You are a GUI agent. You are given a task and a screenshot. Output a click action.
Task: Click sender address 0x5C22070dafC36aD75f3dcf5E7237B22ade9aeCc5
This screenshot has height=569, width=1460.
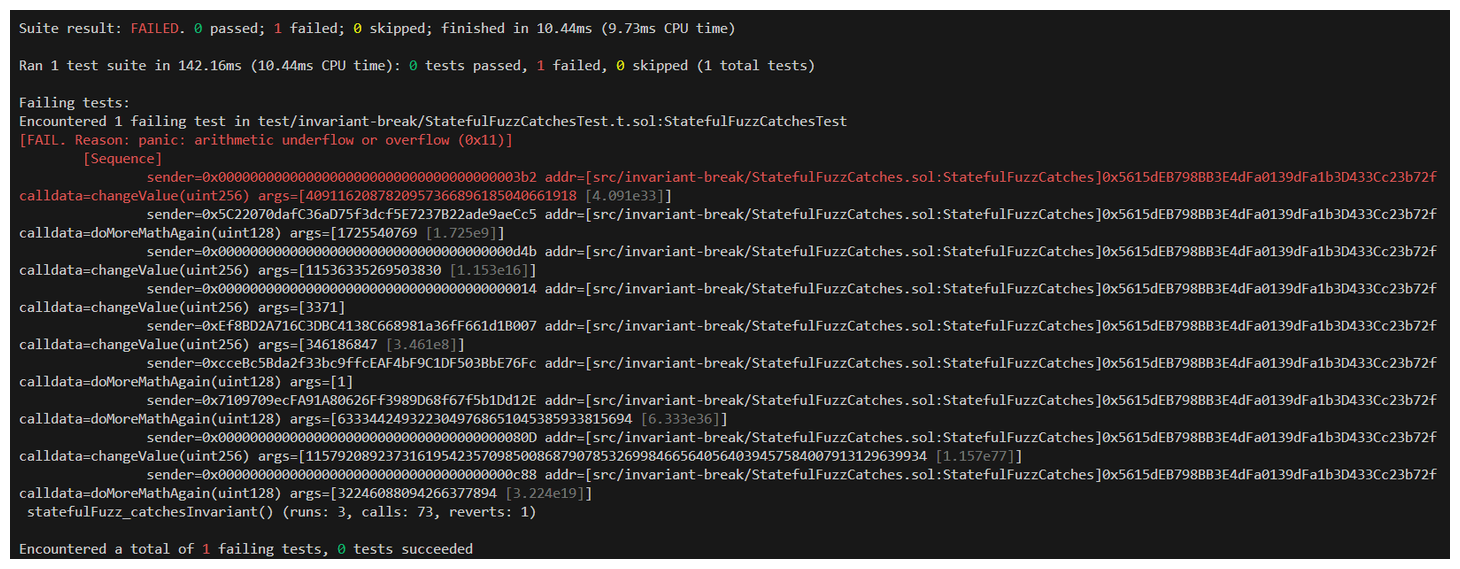tap(341, 214)
